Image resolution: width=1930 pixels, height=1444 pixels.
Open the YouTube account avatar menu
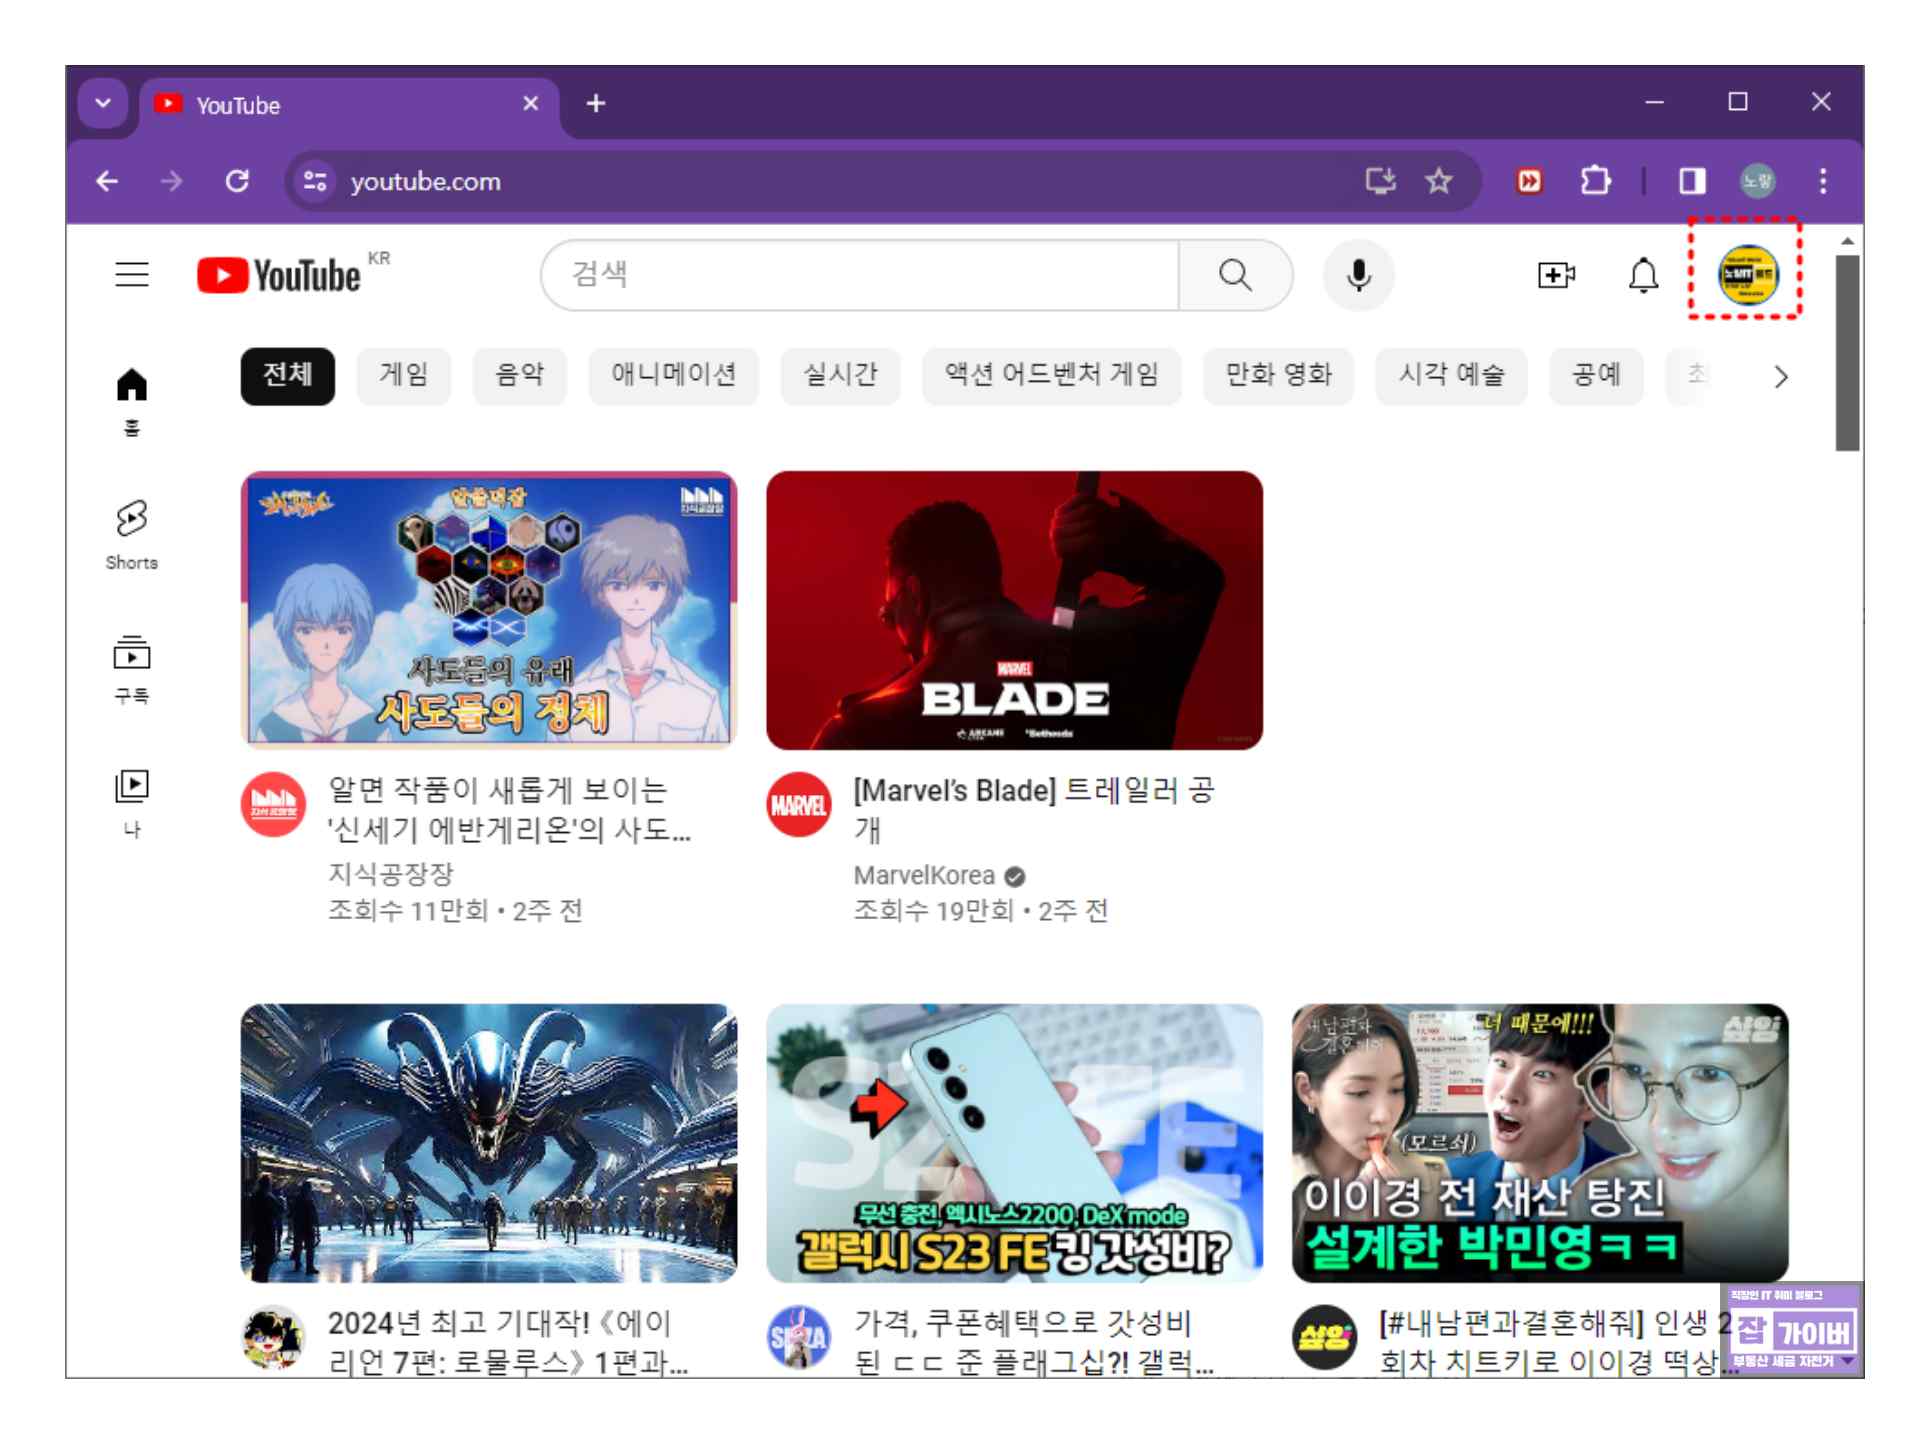[1746, 274]
